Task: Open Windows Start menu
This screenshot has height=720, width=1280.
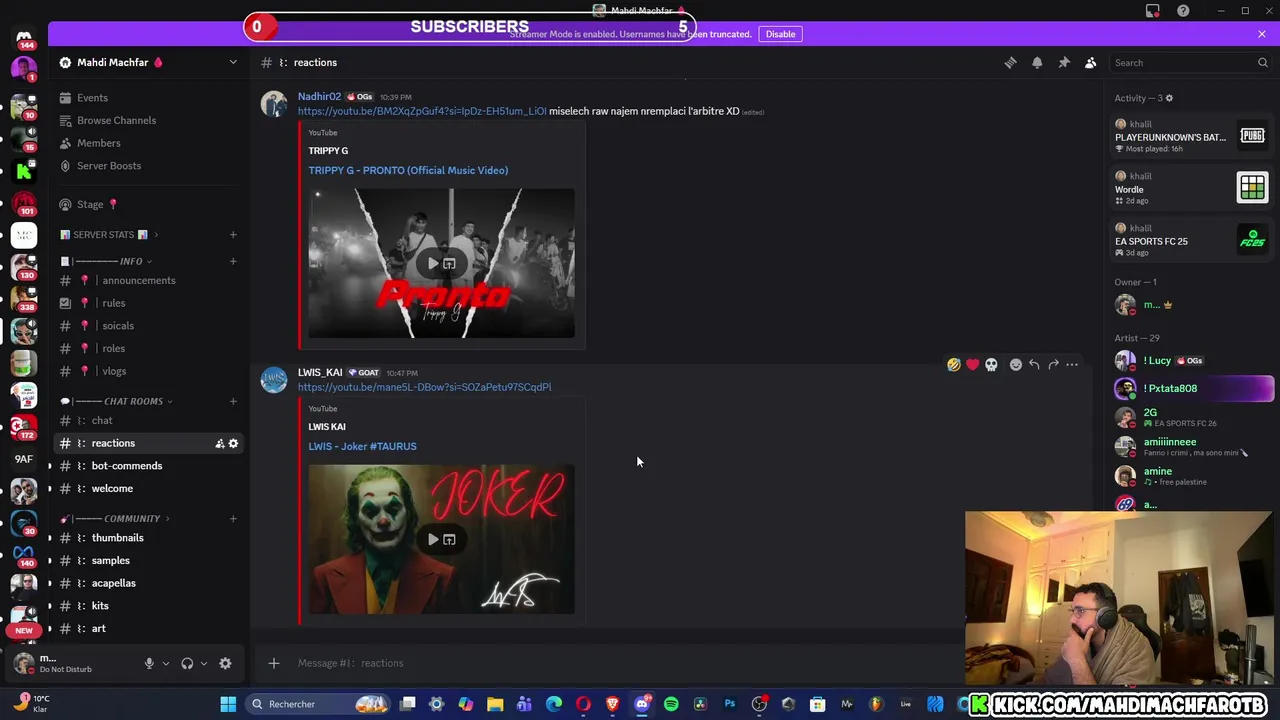Action: (x=228, y=704)
